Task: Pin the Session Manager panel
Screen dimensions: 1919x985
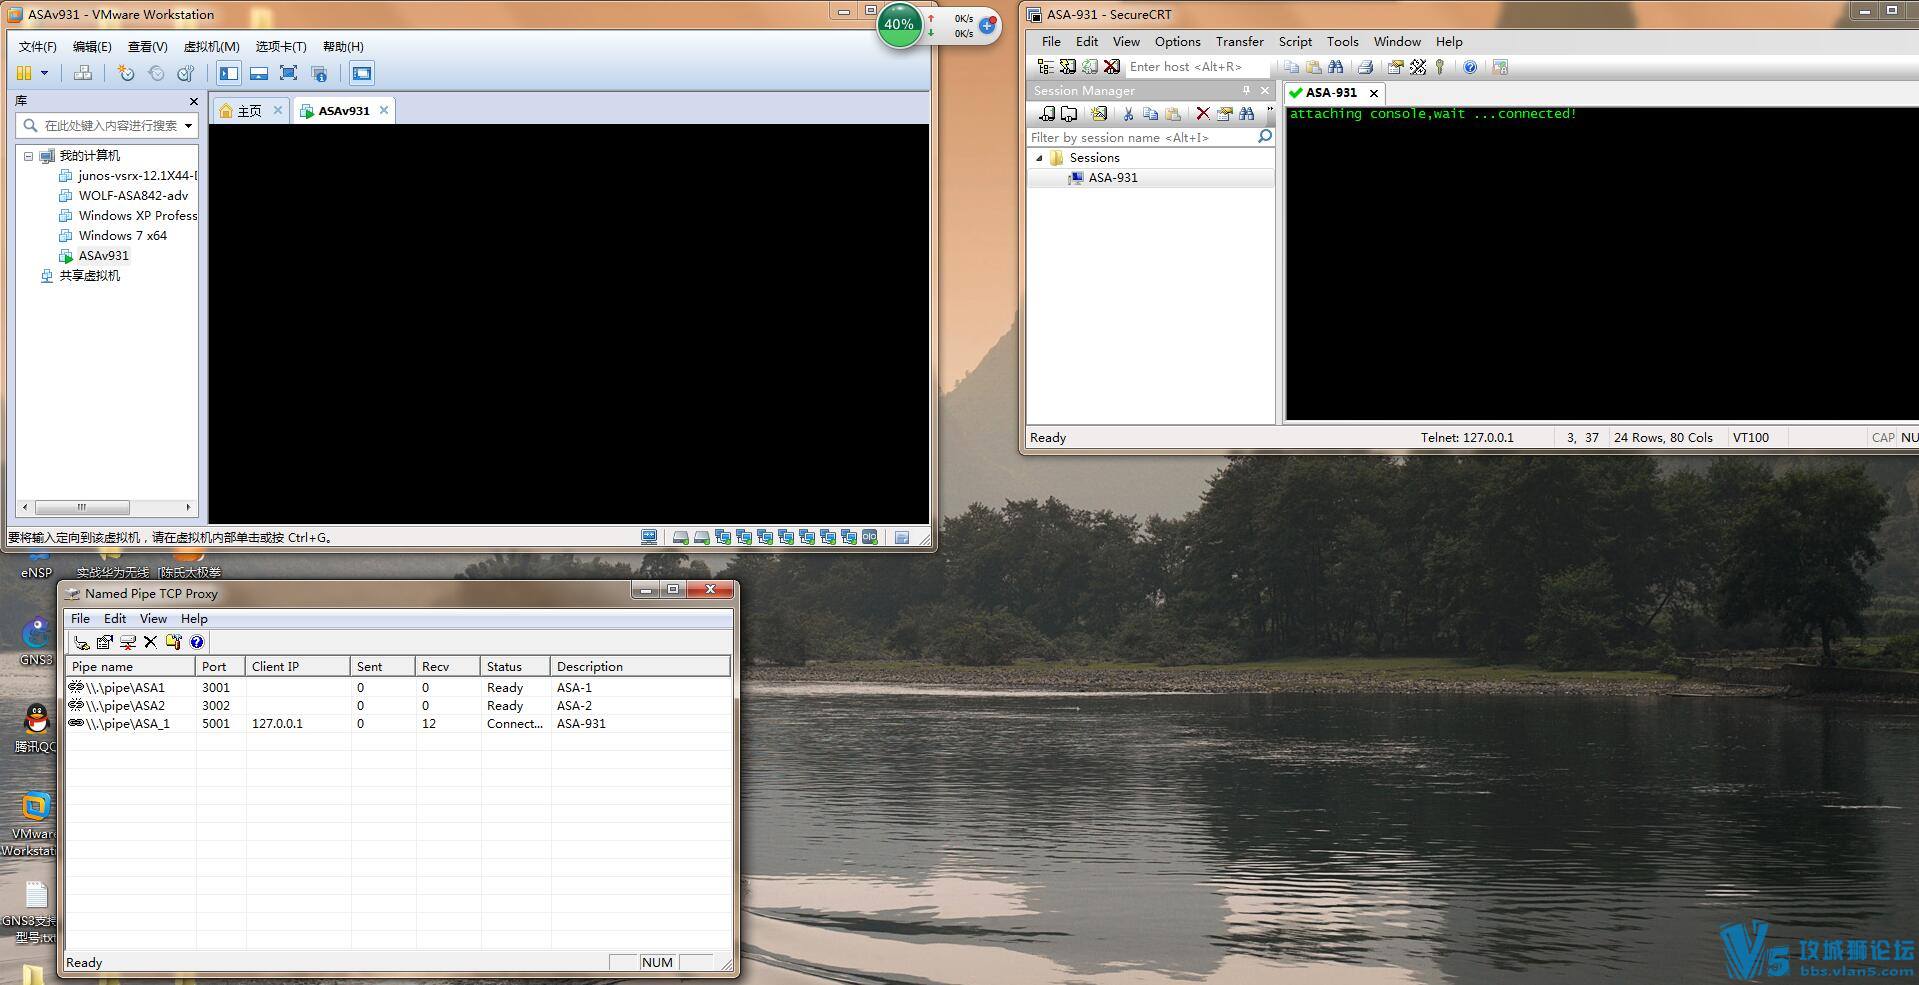Action: coord(1246,91)
